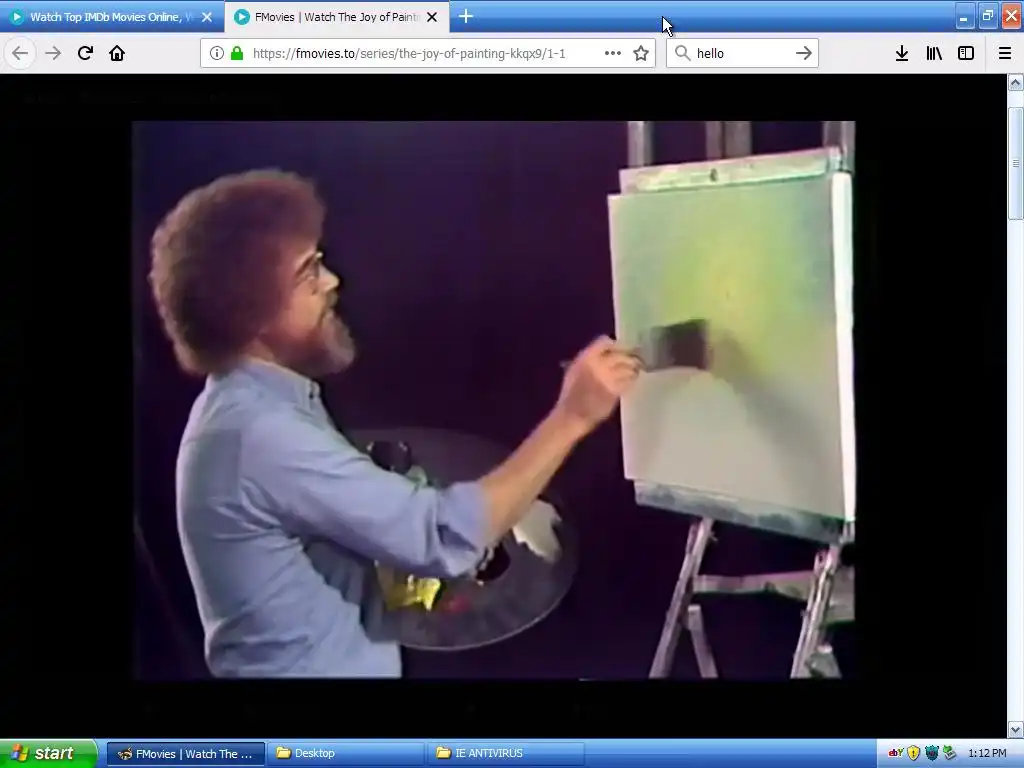
Task: Go back to the previous page
Action: (x=20, y=53)
